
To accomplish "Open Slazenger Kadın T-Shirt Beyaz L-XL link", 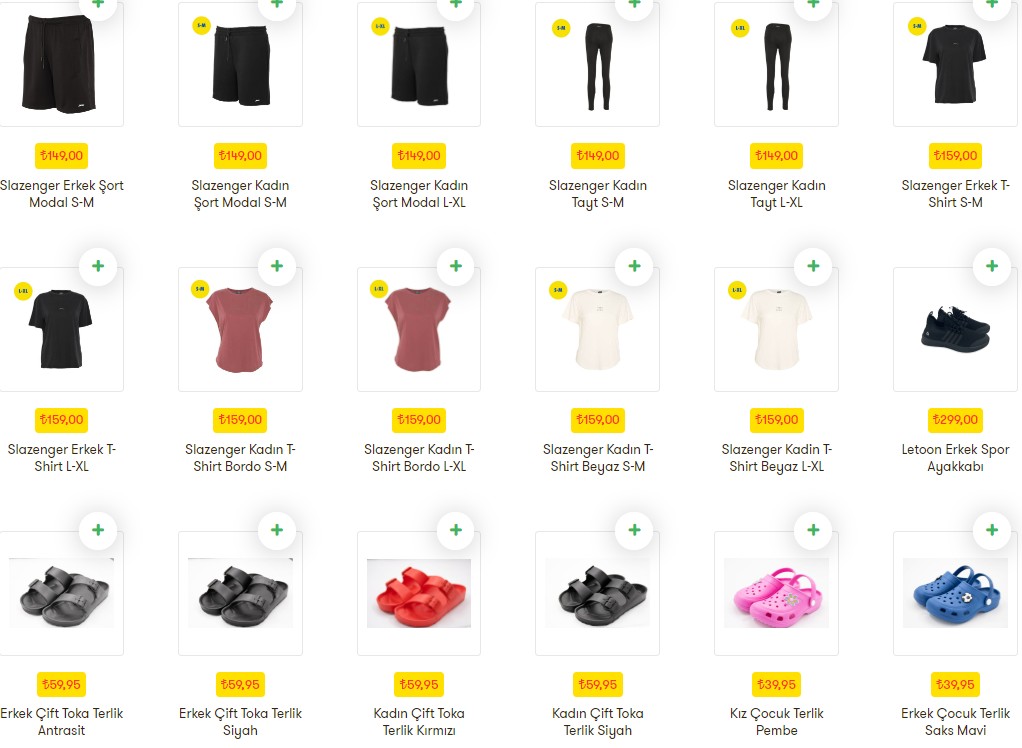I will [776, 457].
